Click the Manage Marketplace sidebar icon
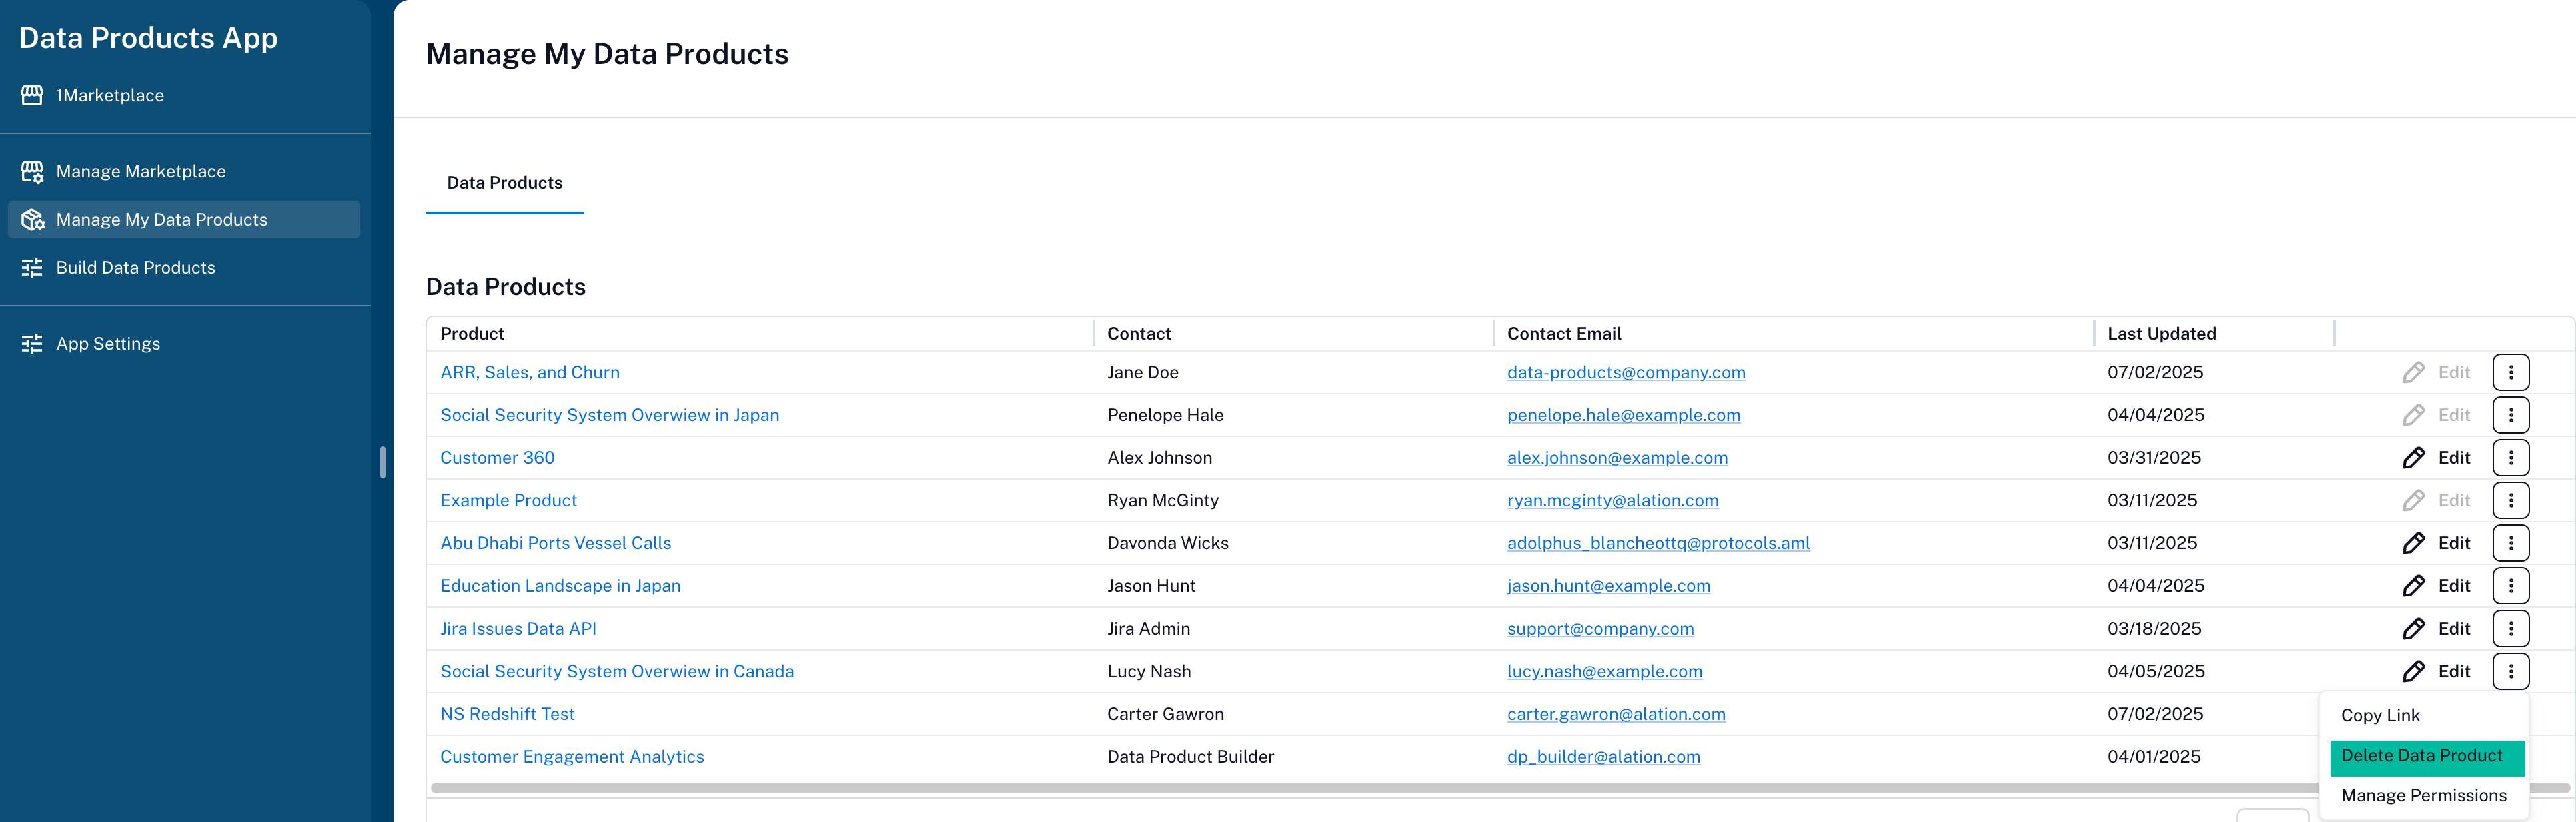The image size is (2576, 822). coord(32,172)
